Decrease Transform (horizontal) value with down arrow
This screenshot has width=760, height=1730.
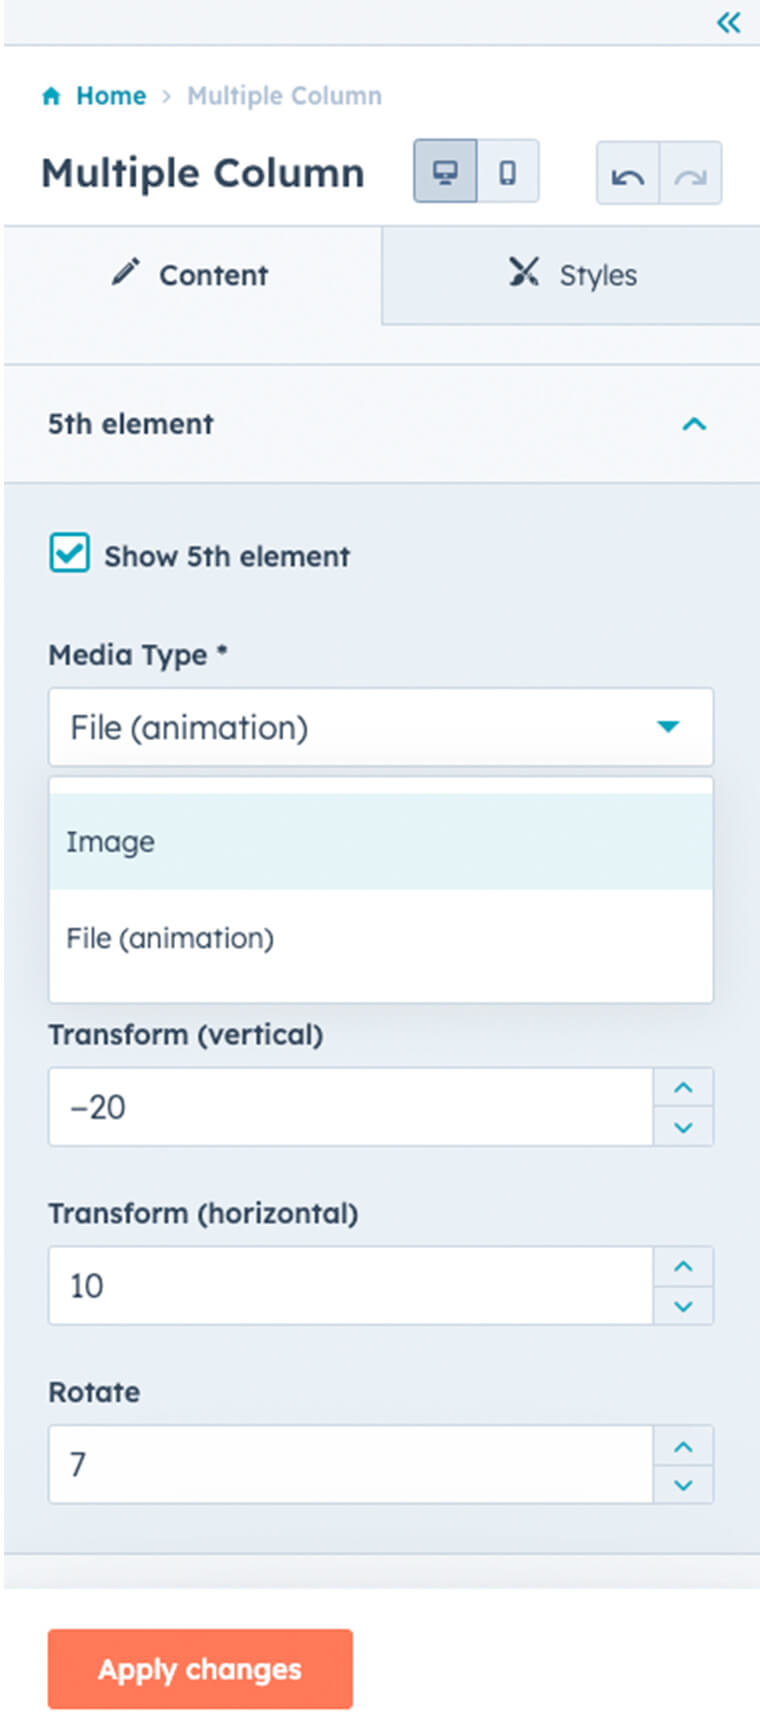[x=683, y=1305]
